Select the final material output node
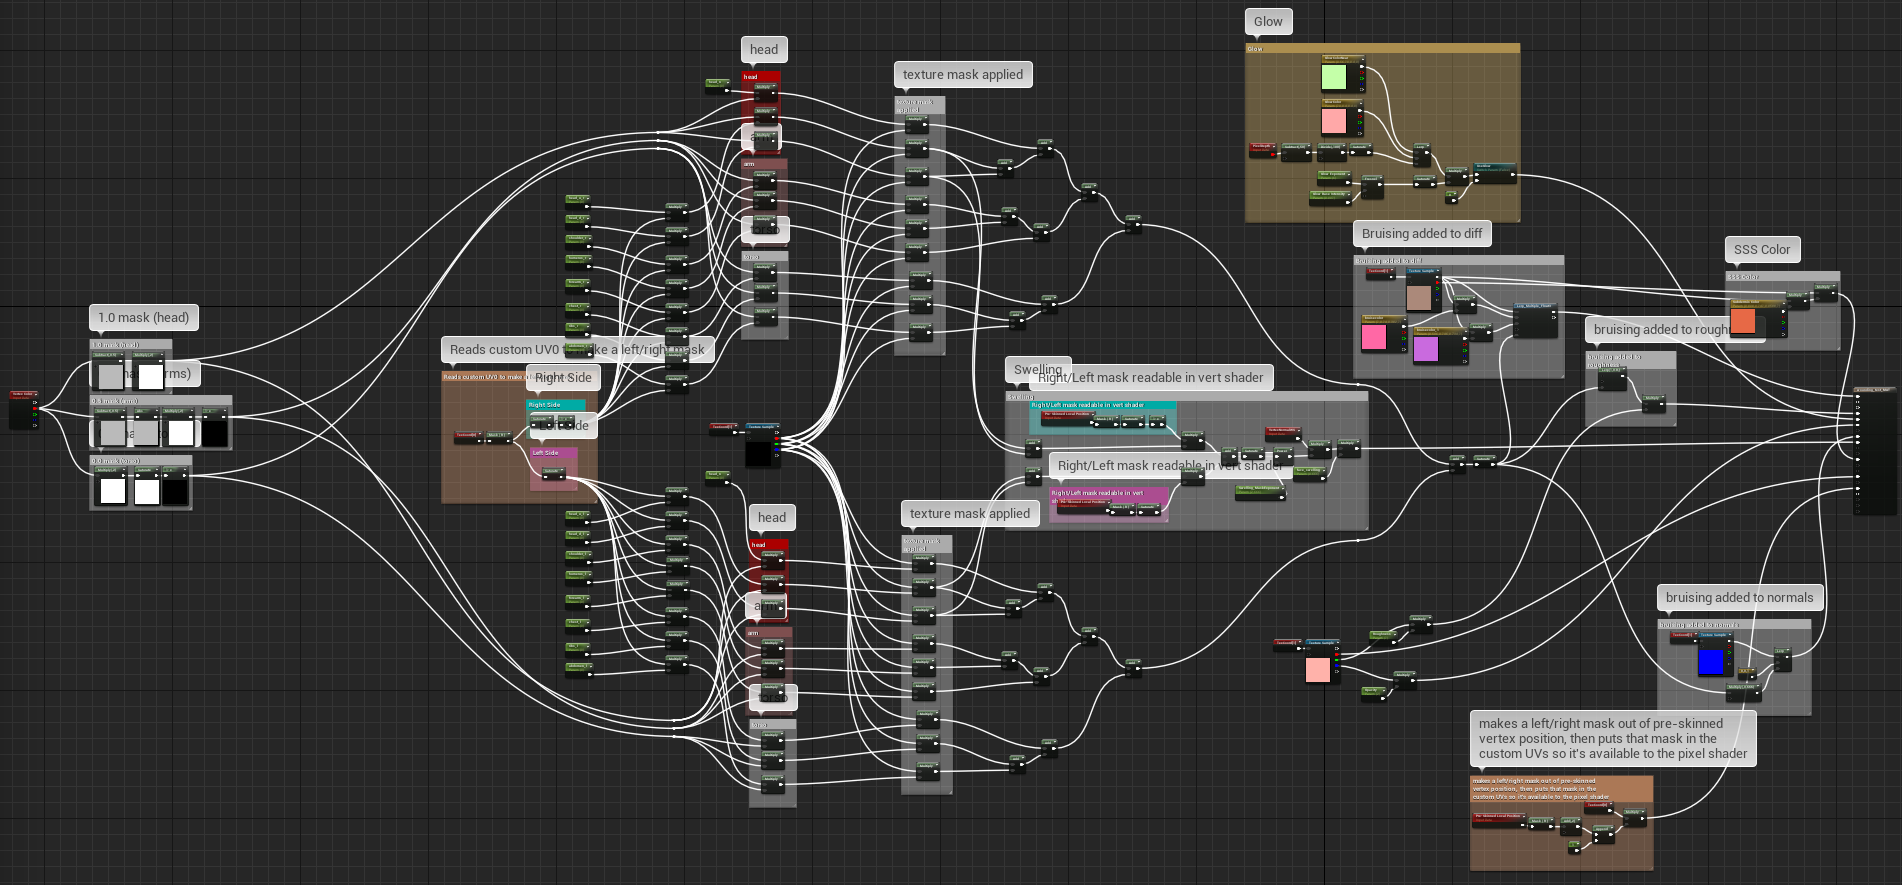1902x885 pixels. (x=1874, y=390)
